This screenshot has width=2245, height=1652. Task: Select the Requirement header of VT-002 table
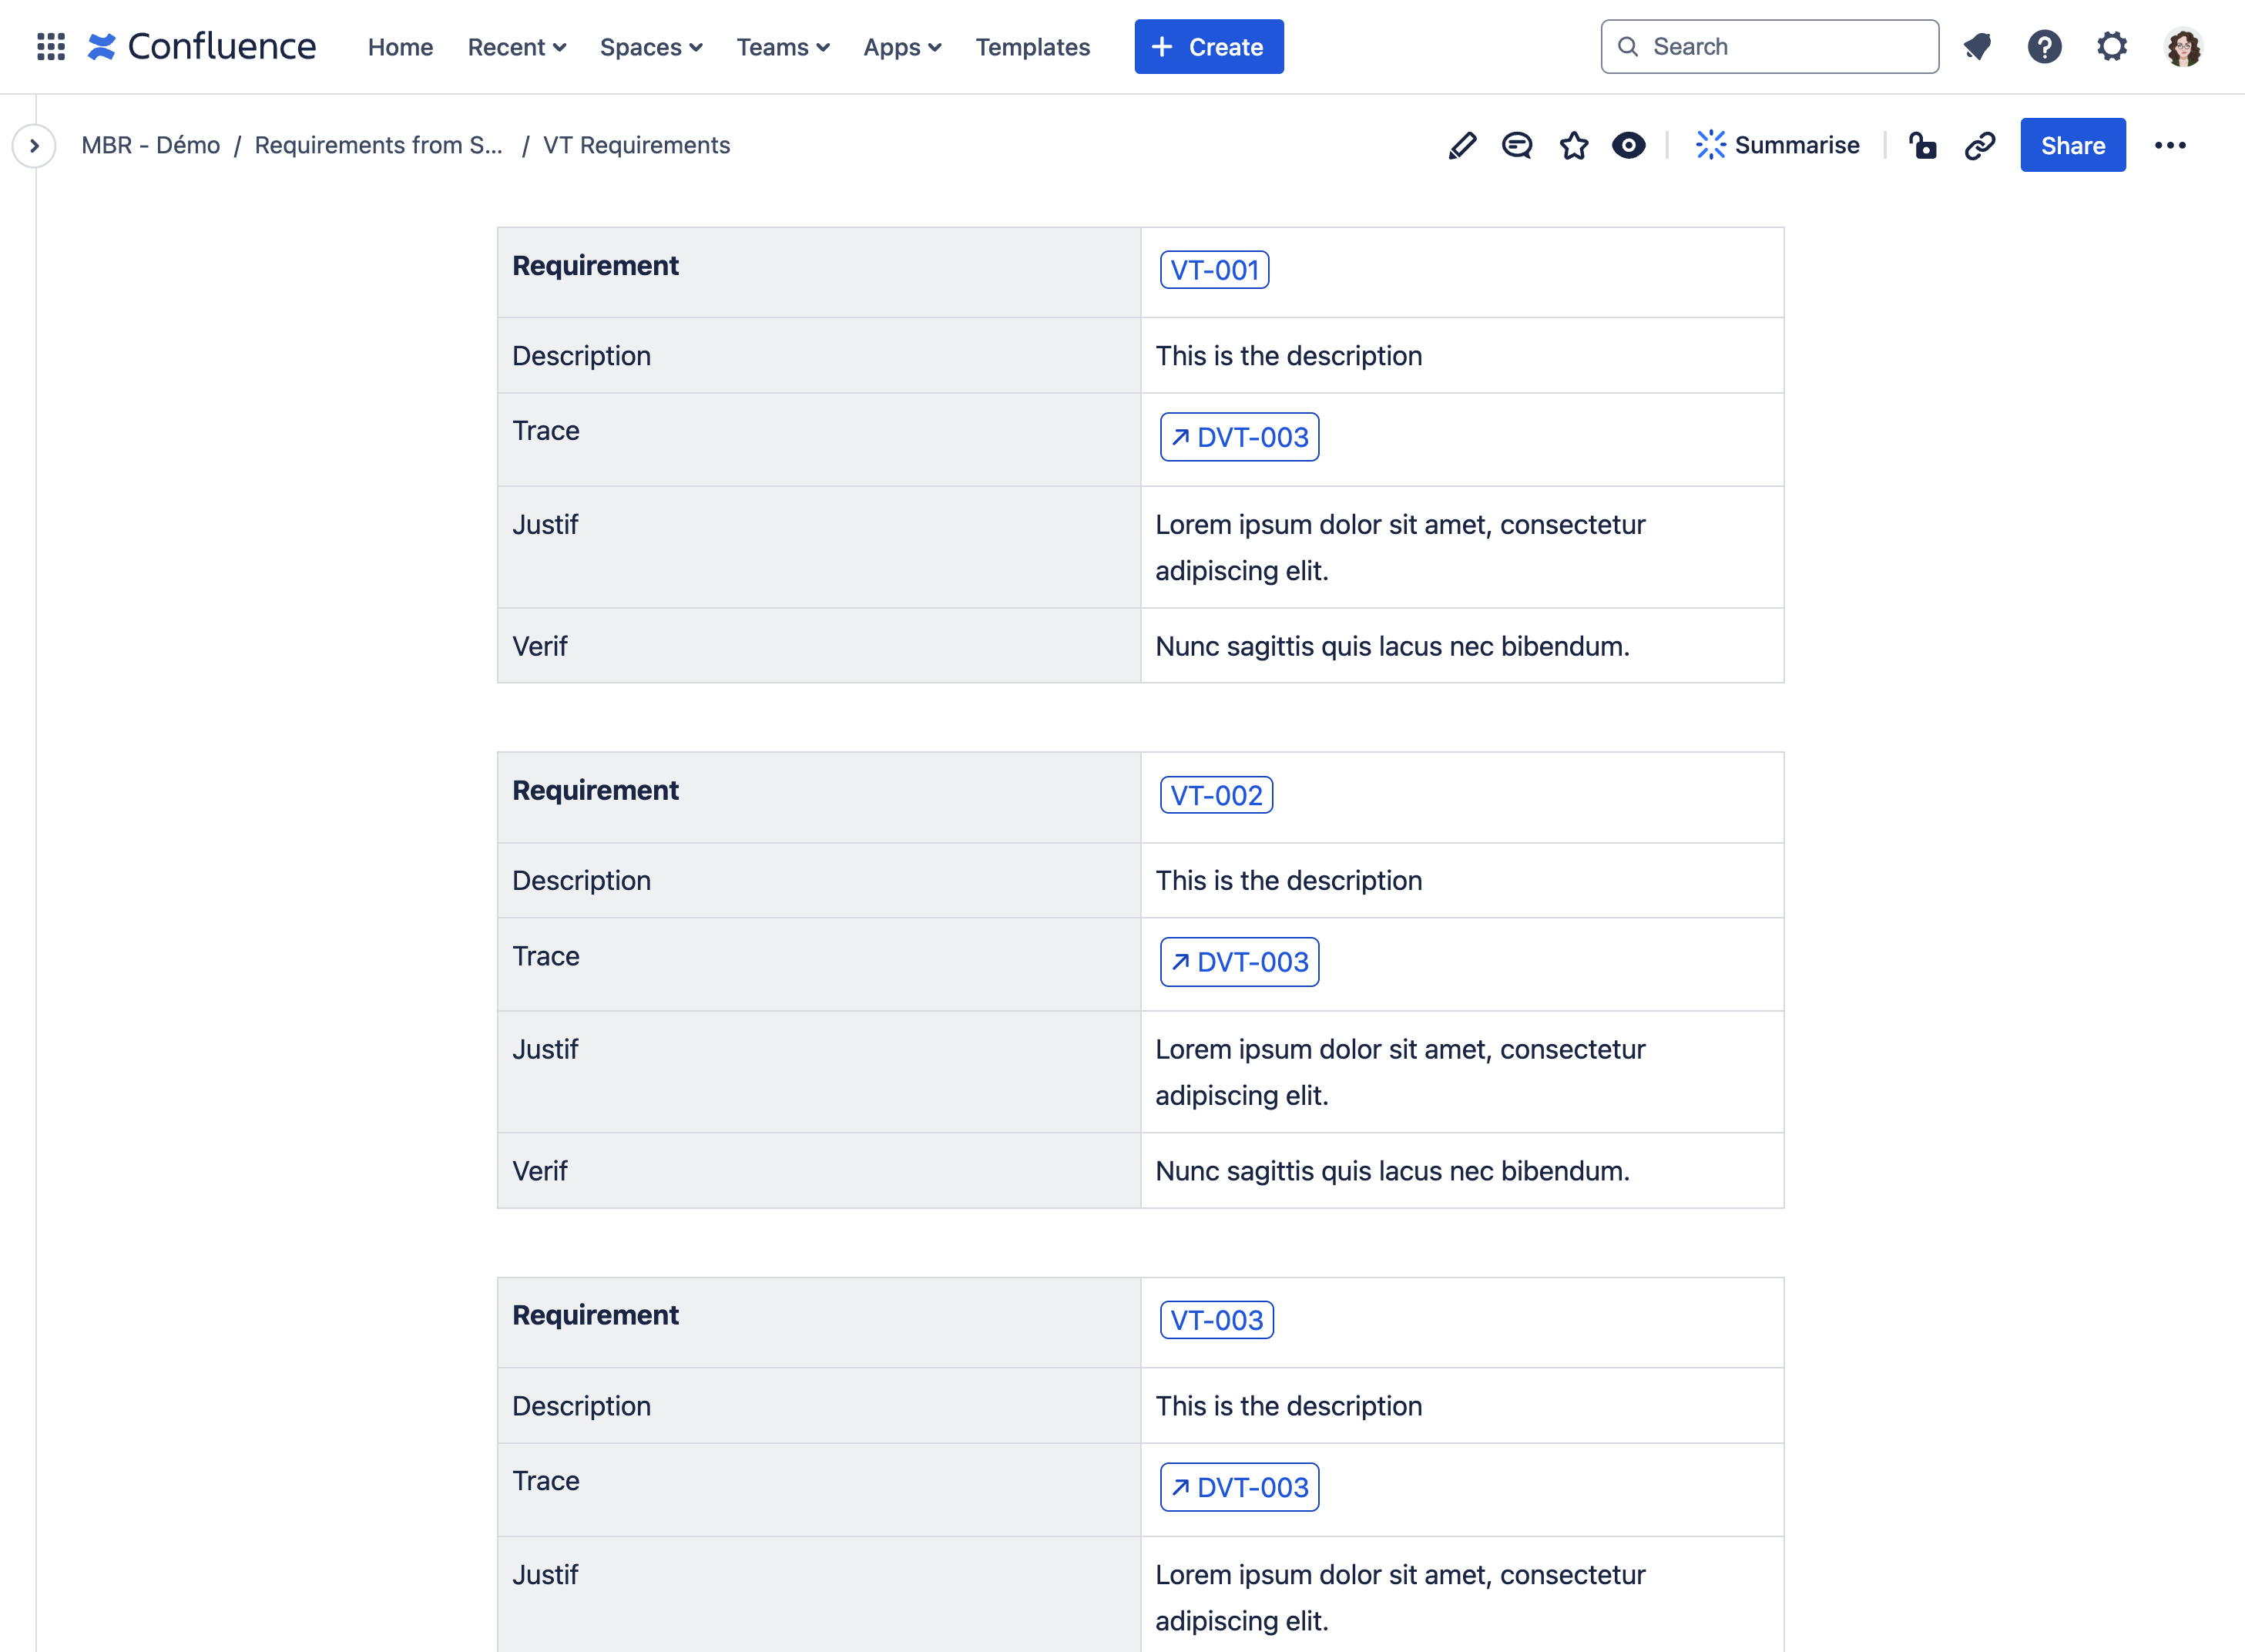point(595,791)
